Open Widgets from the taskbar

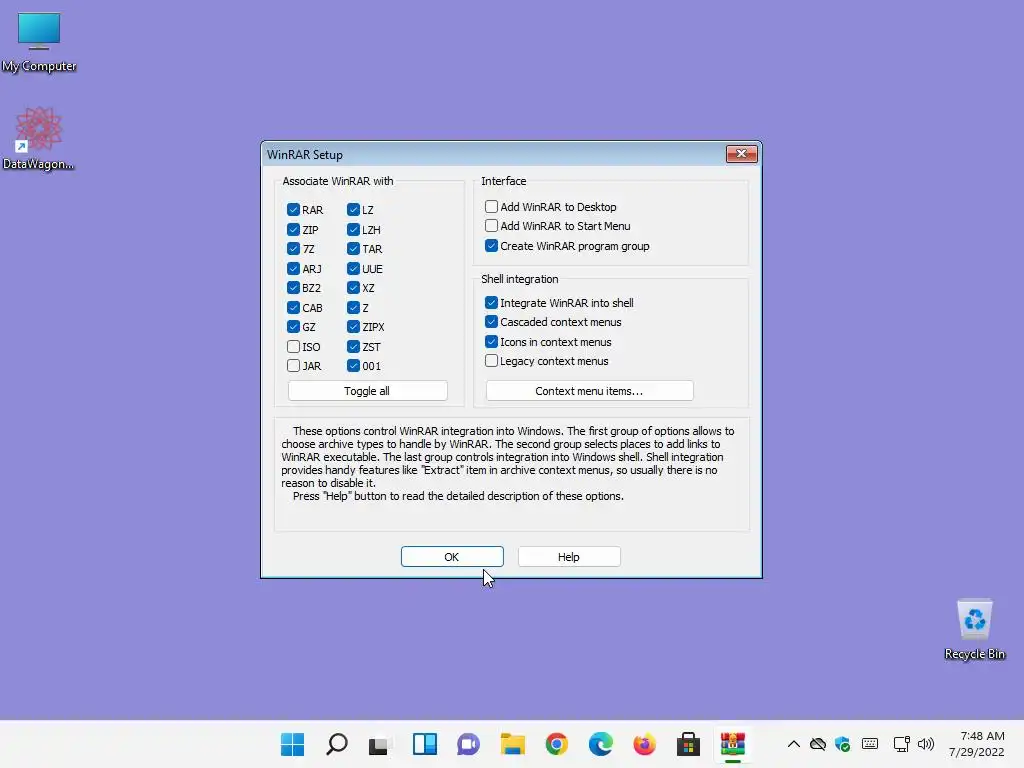(x=424, y=744)
